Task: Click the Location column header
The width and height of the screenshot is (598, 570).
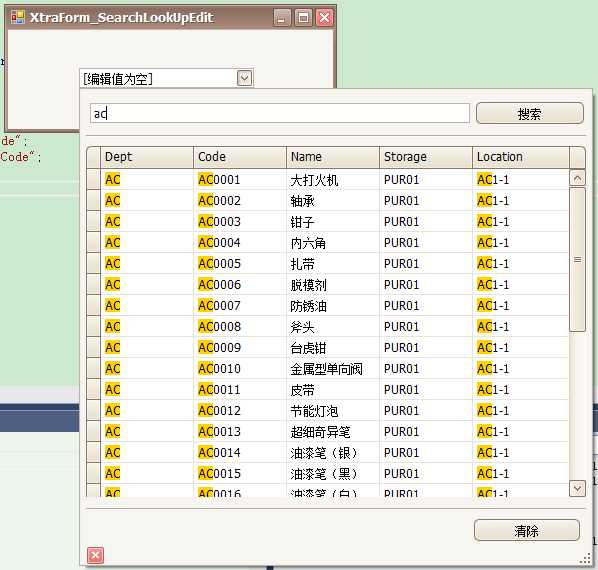Action: point(521,157)
